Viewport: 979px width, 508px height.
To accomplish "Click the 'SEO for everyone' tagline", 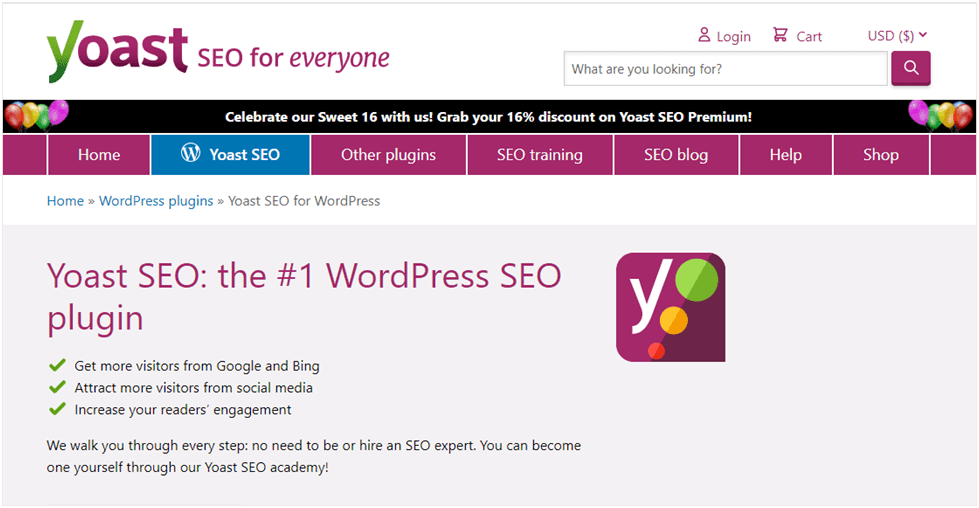I will 293,58.
